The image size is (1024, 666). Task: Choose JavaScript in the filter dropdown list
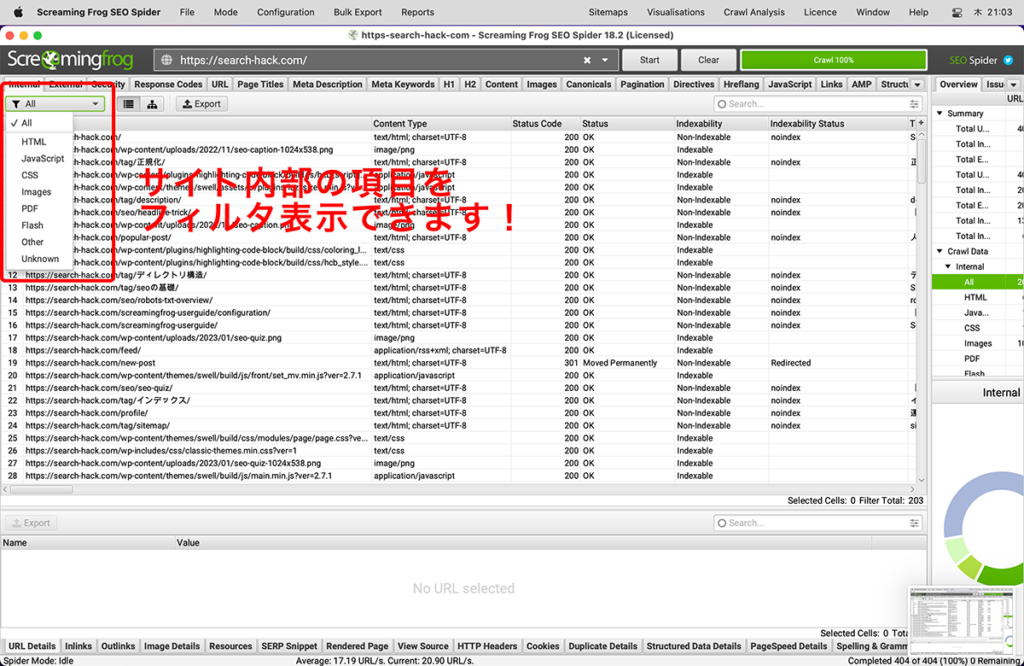(42, 159)
